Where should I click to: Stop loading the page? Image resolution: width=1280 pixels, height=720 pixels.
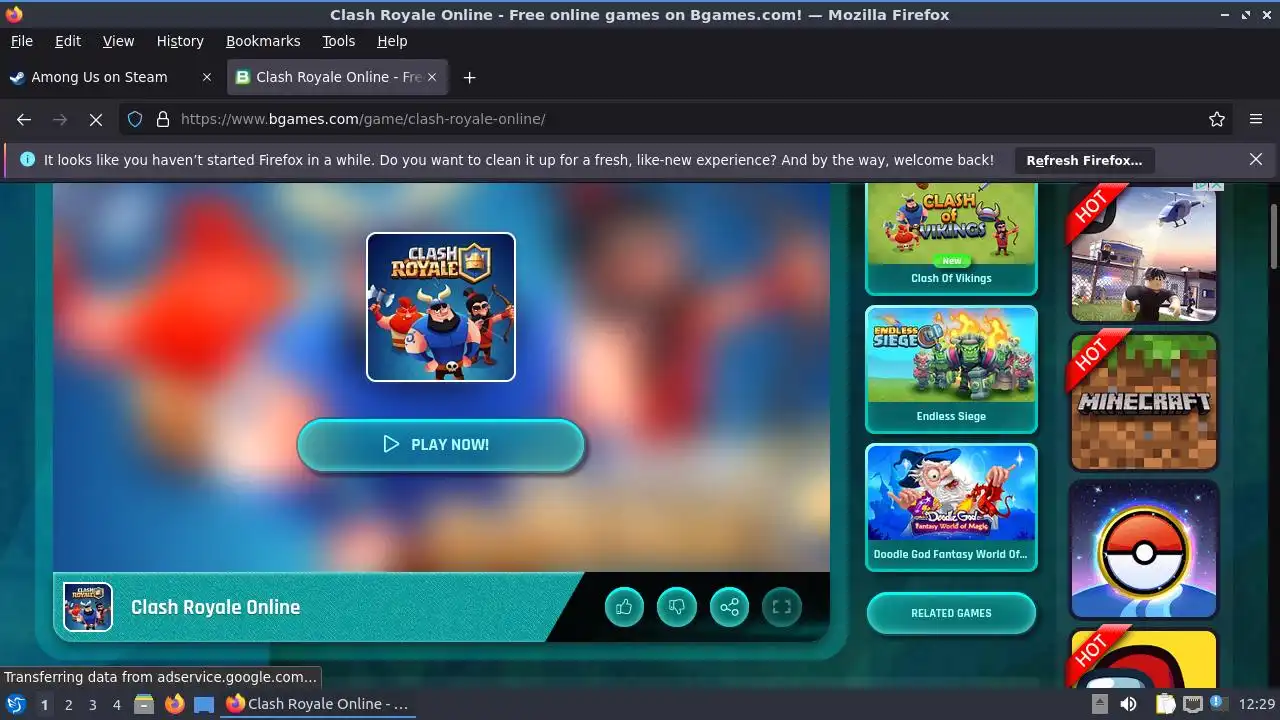[96, 119]
